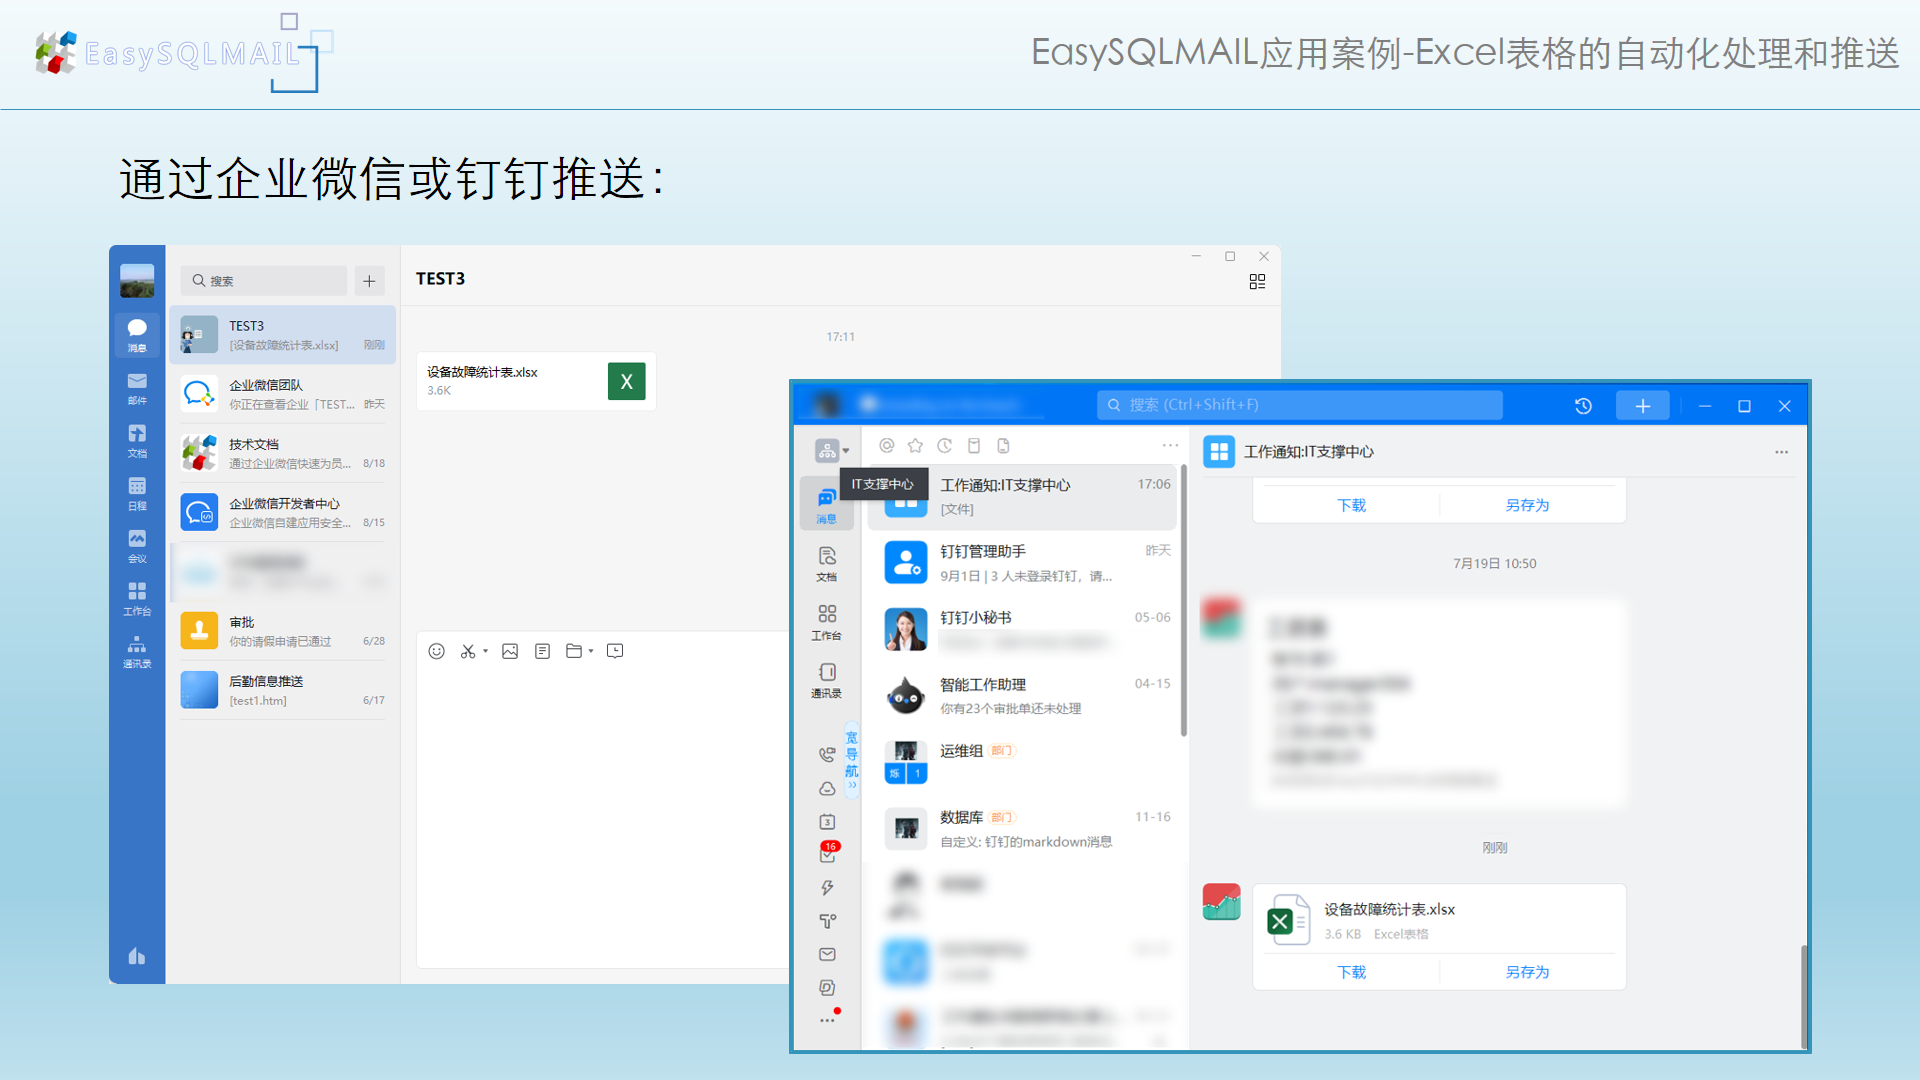Open 文档 in DingTalk sidebar

point(826,564)
